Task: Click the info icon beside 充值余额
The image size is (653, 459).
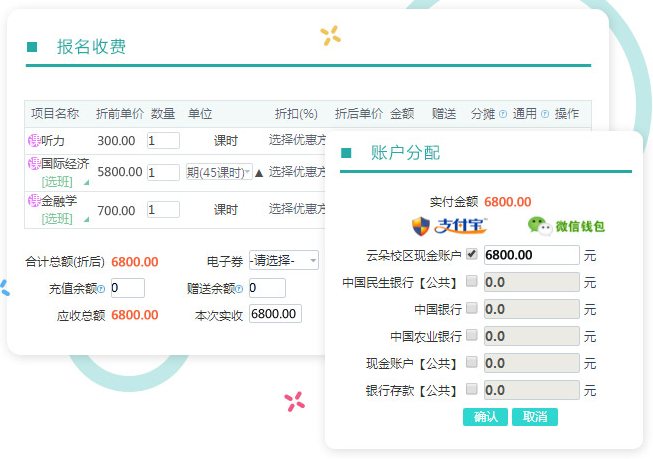Action: tap(101, 289)
